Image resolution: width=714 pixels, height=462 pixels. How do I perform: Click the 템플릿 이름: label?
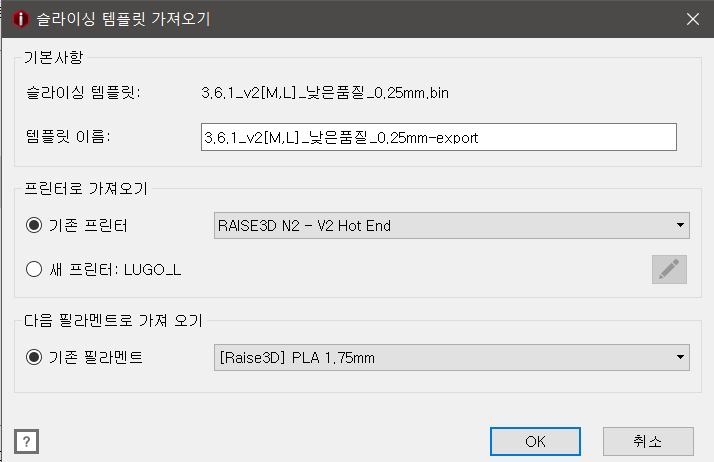tap(68, 136)
